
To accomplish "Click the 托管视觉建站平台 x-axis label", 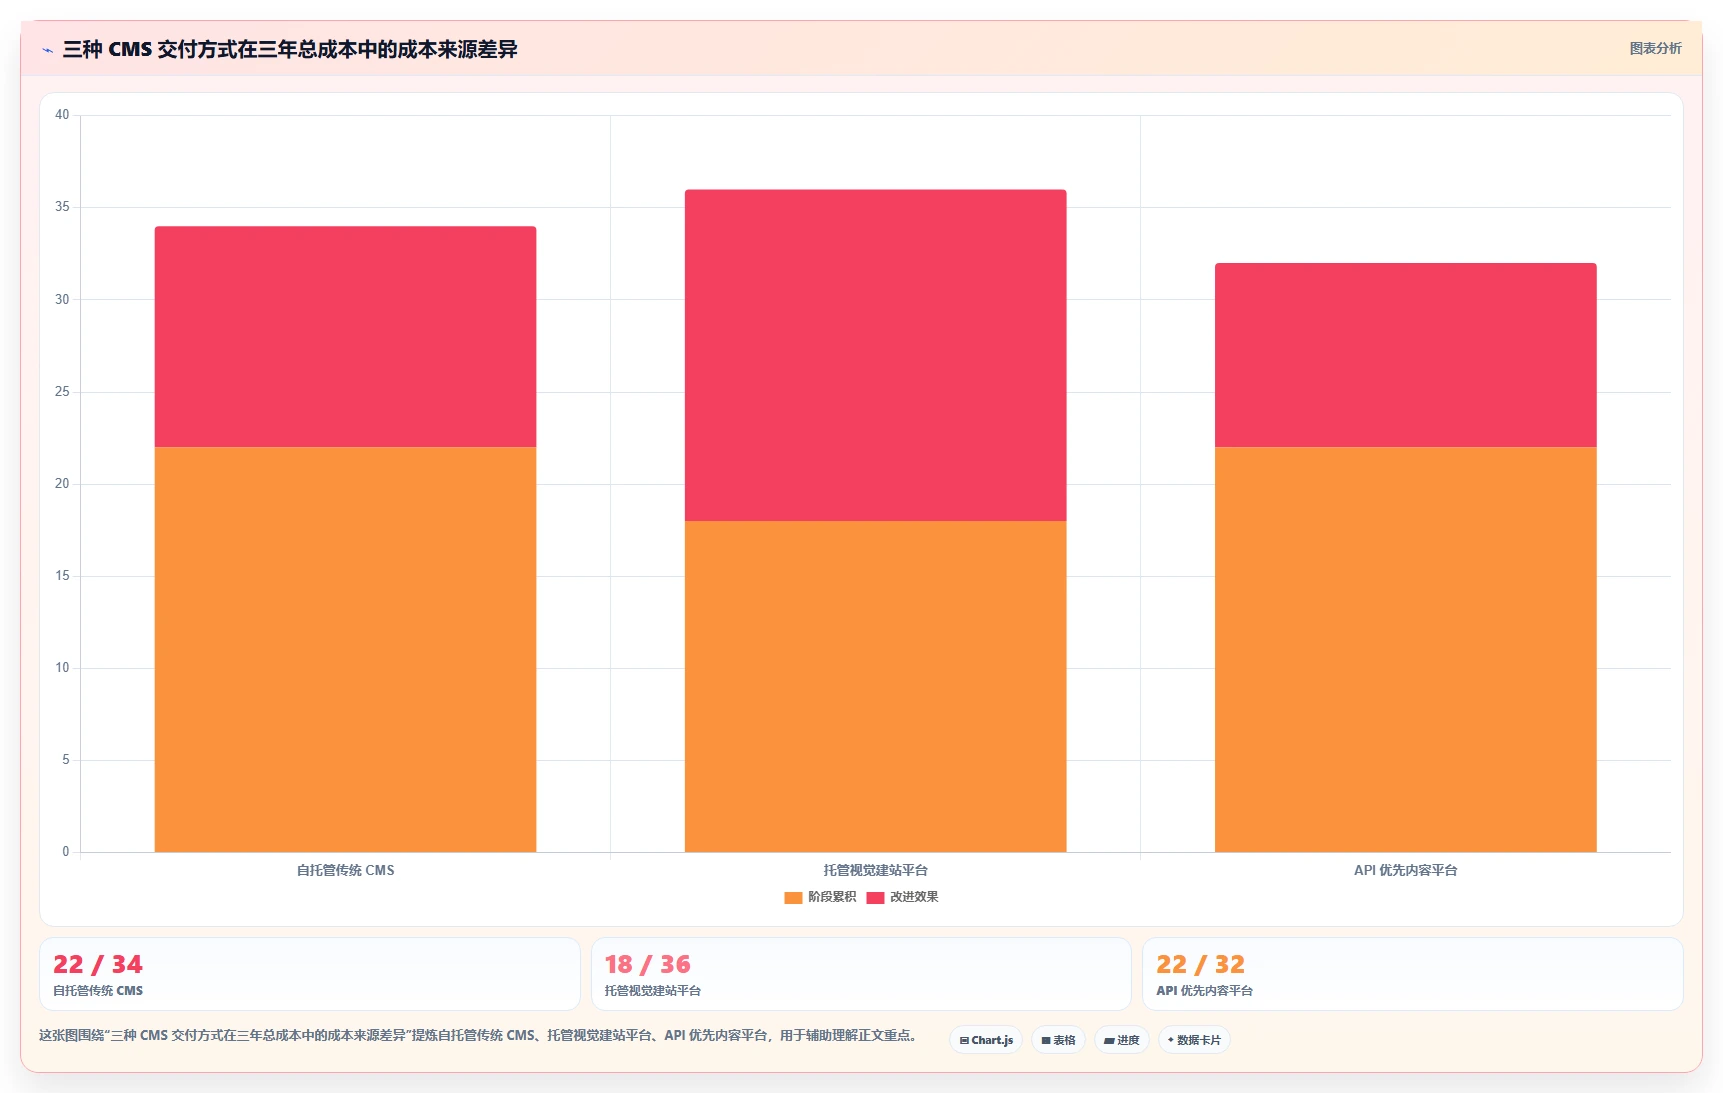I will coord(875,870).
